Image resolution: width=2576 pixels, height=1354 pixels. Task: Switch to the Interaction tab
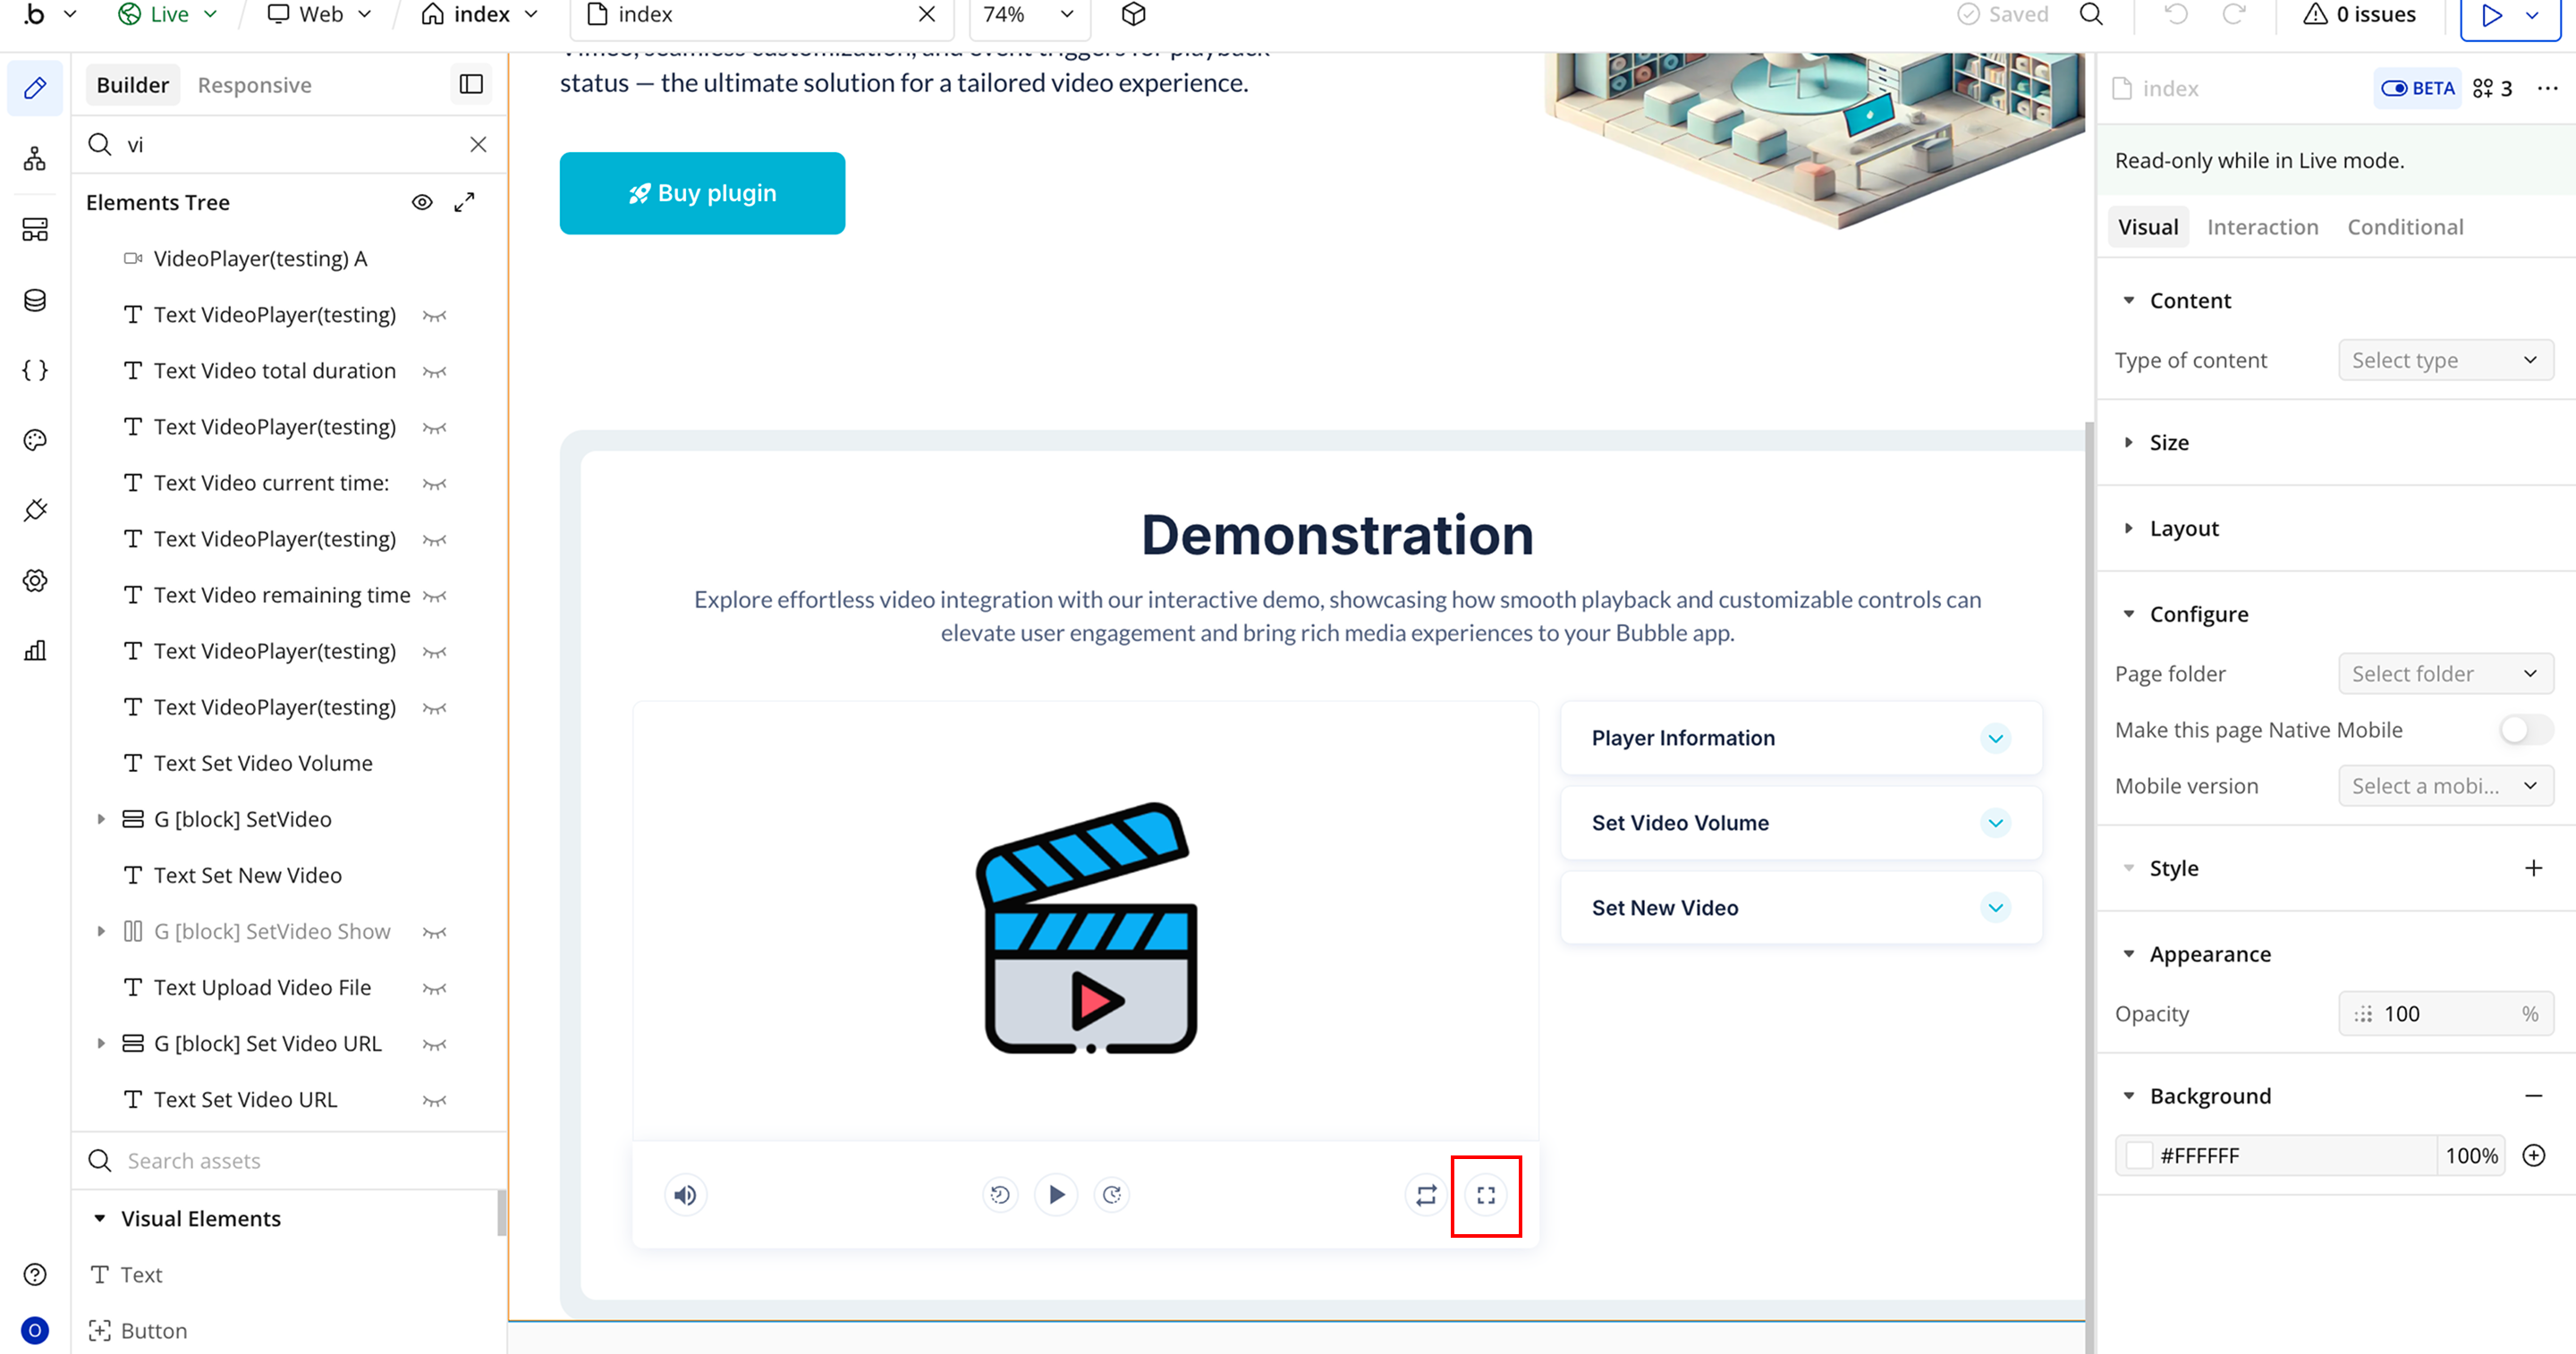coord(2262,227)
